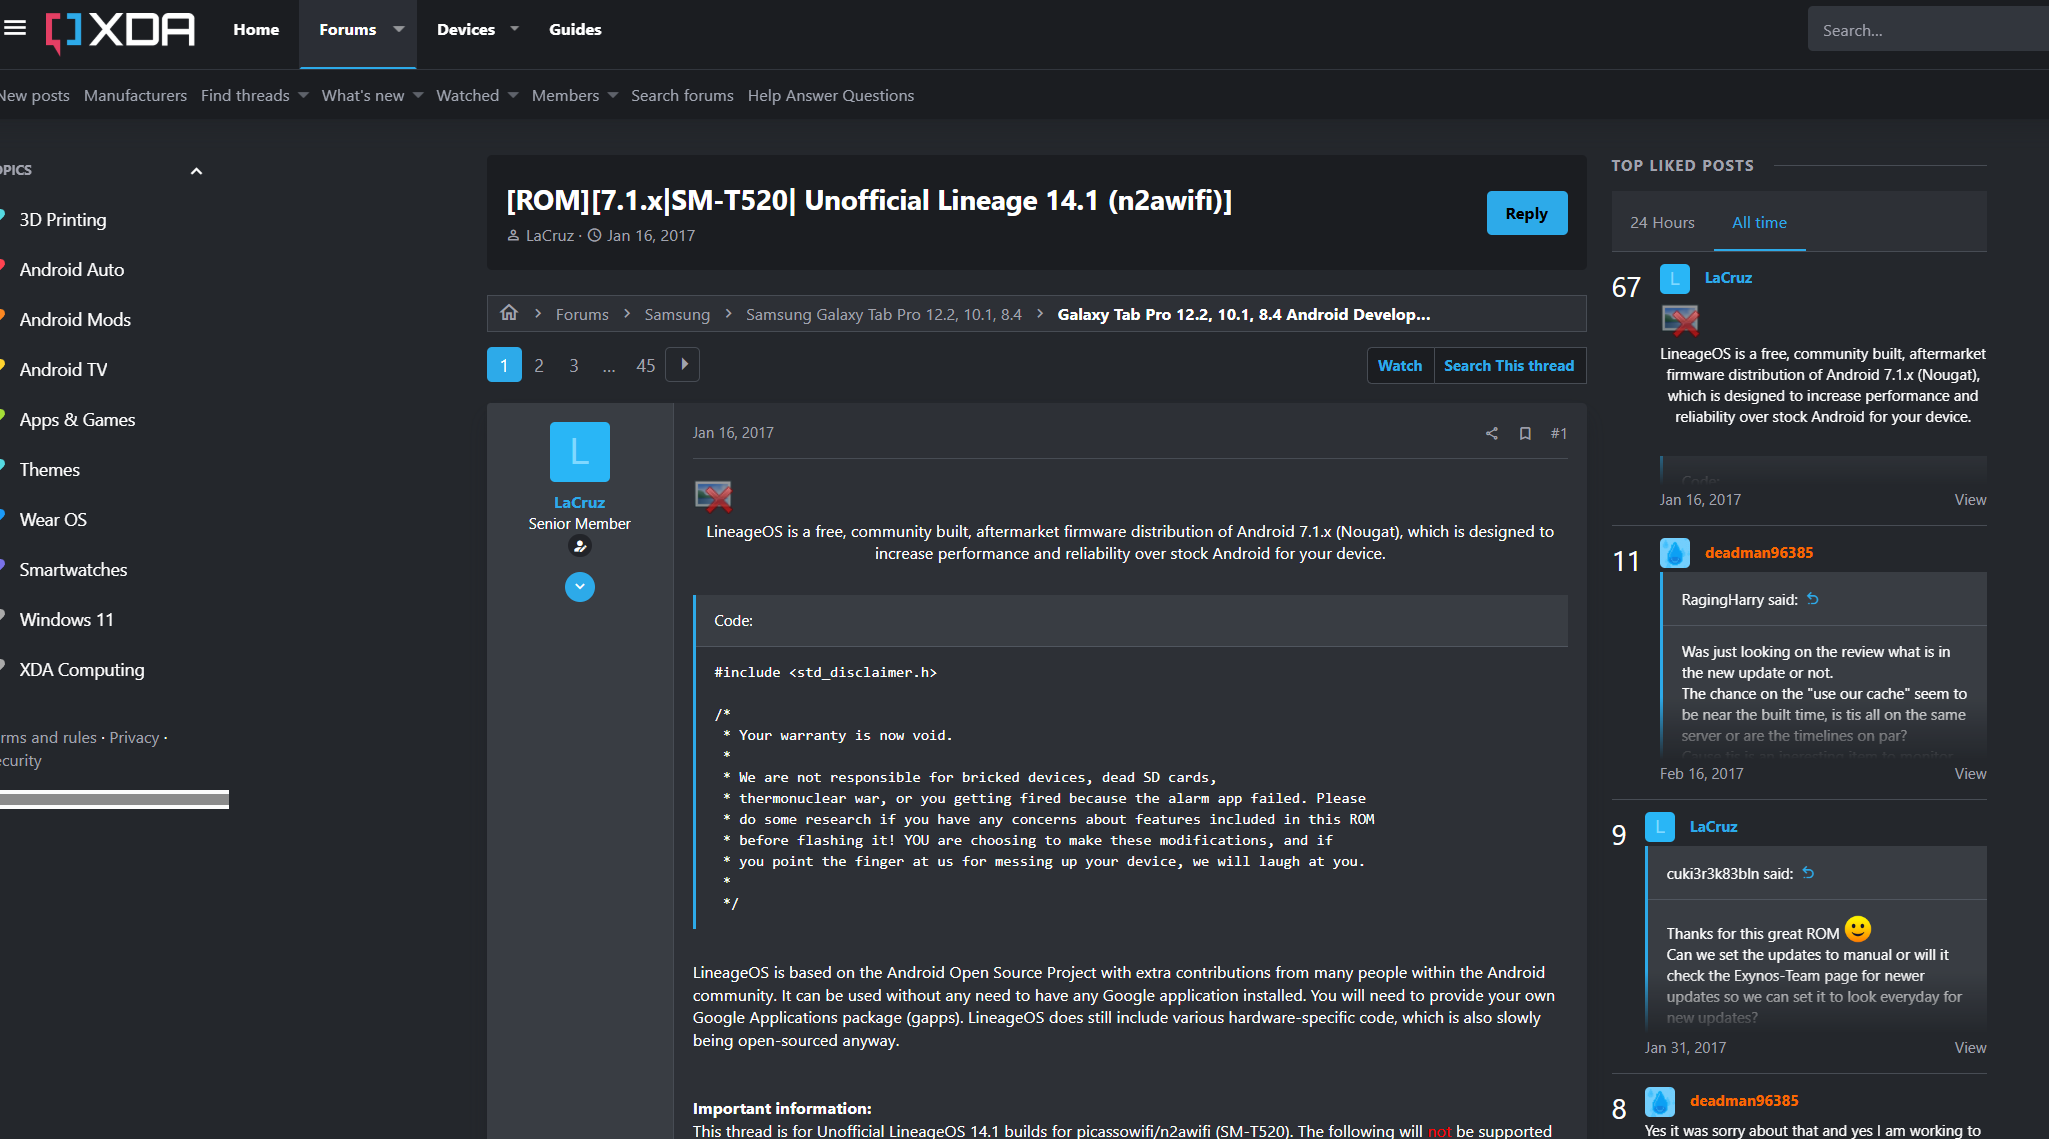Screen dimensions: 2049x1139
Task: Click broken image icon in post body
Action: tap(713, 495)
